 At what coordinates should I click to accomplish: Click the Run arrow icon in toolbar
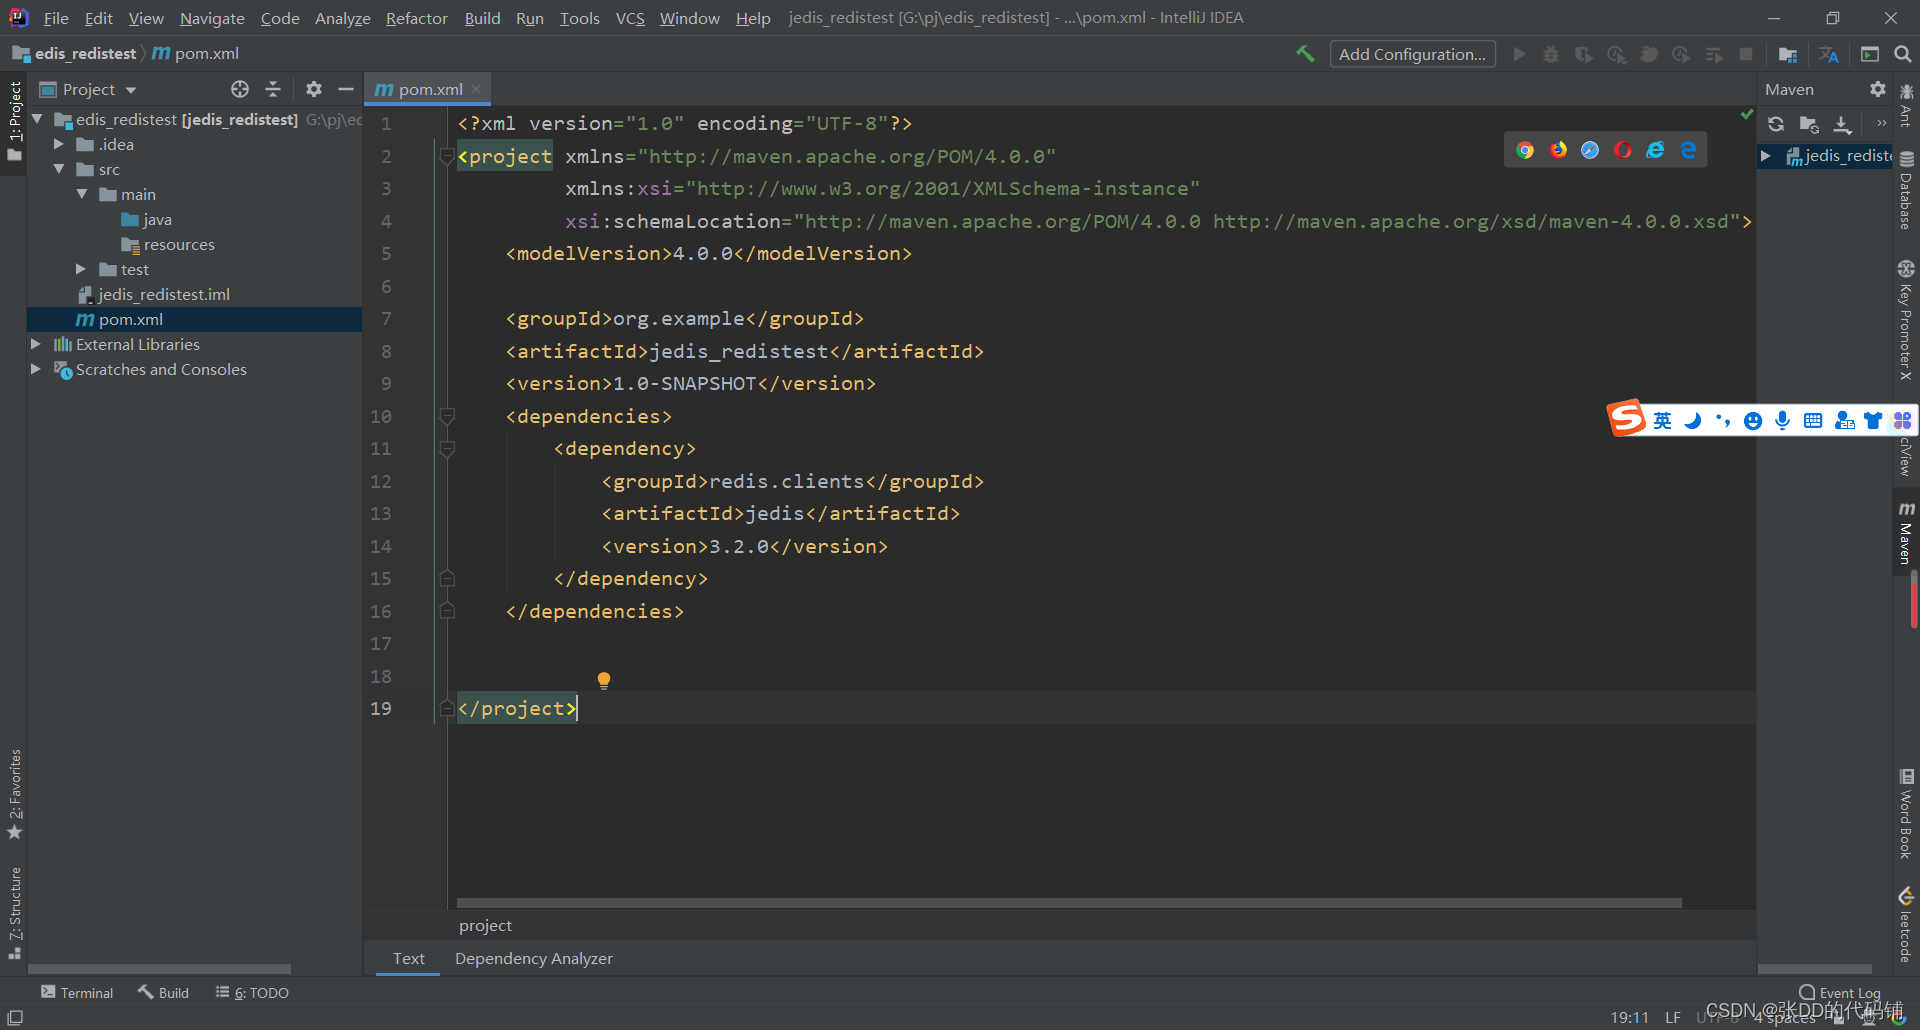(1519, 54)
